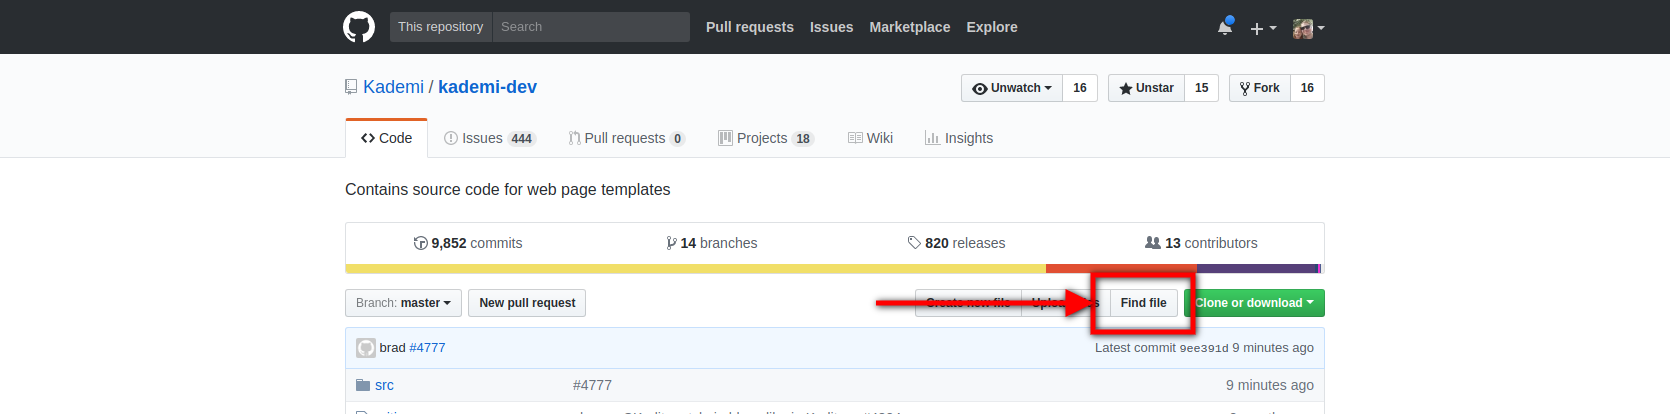Open the brad author link
Image resolution: width=1670 pixels, height=414 pixels.
(x=392, y=348)
